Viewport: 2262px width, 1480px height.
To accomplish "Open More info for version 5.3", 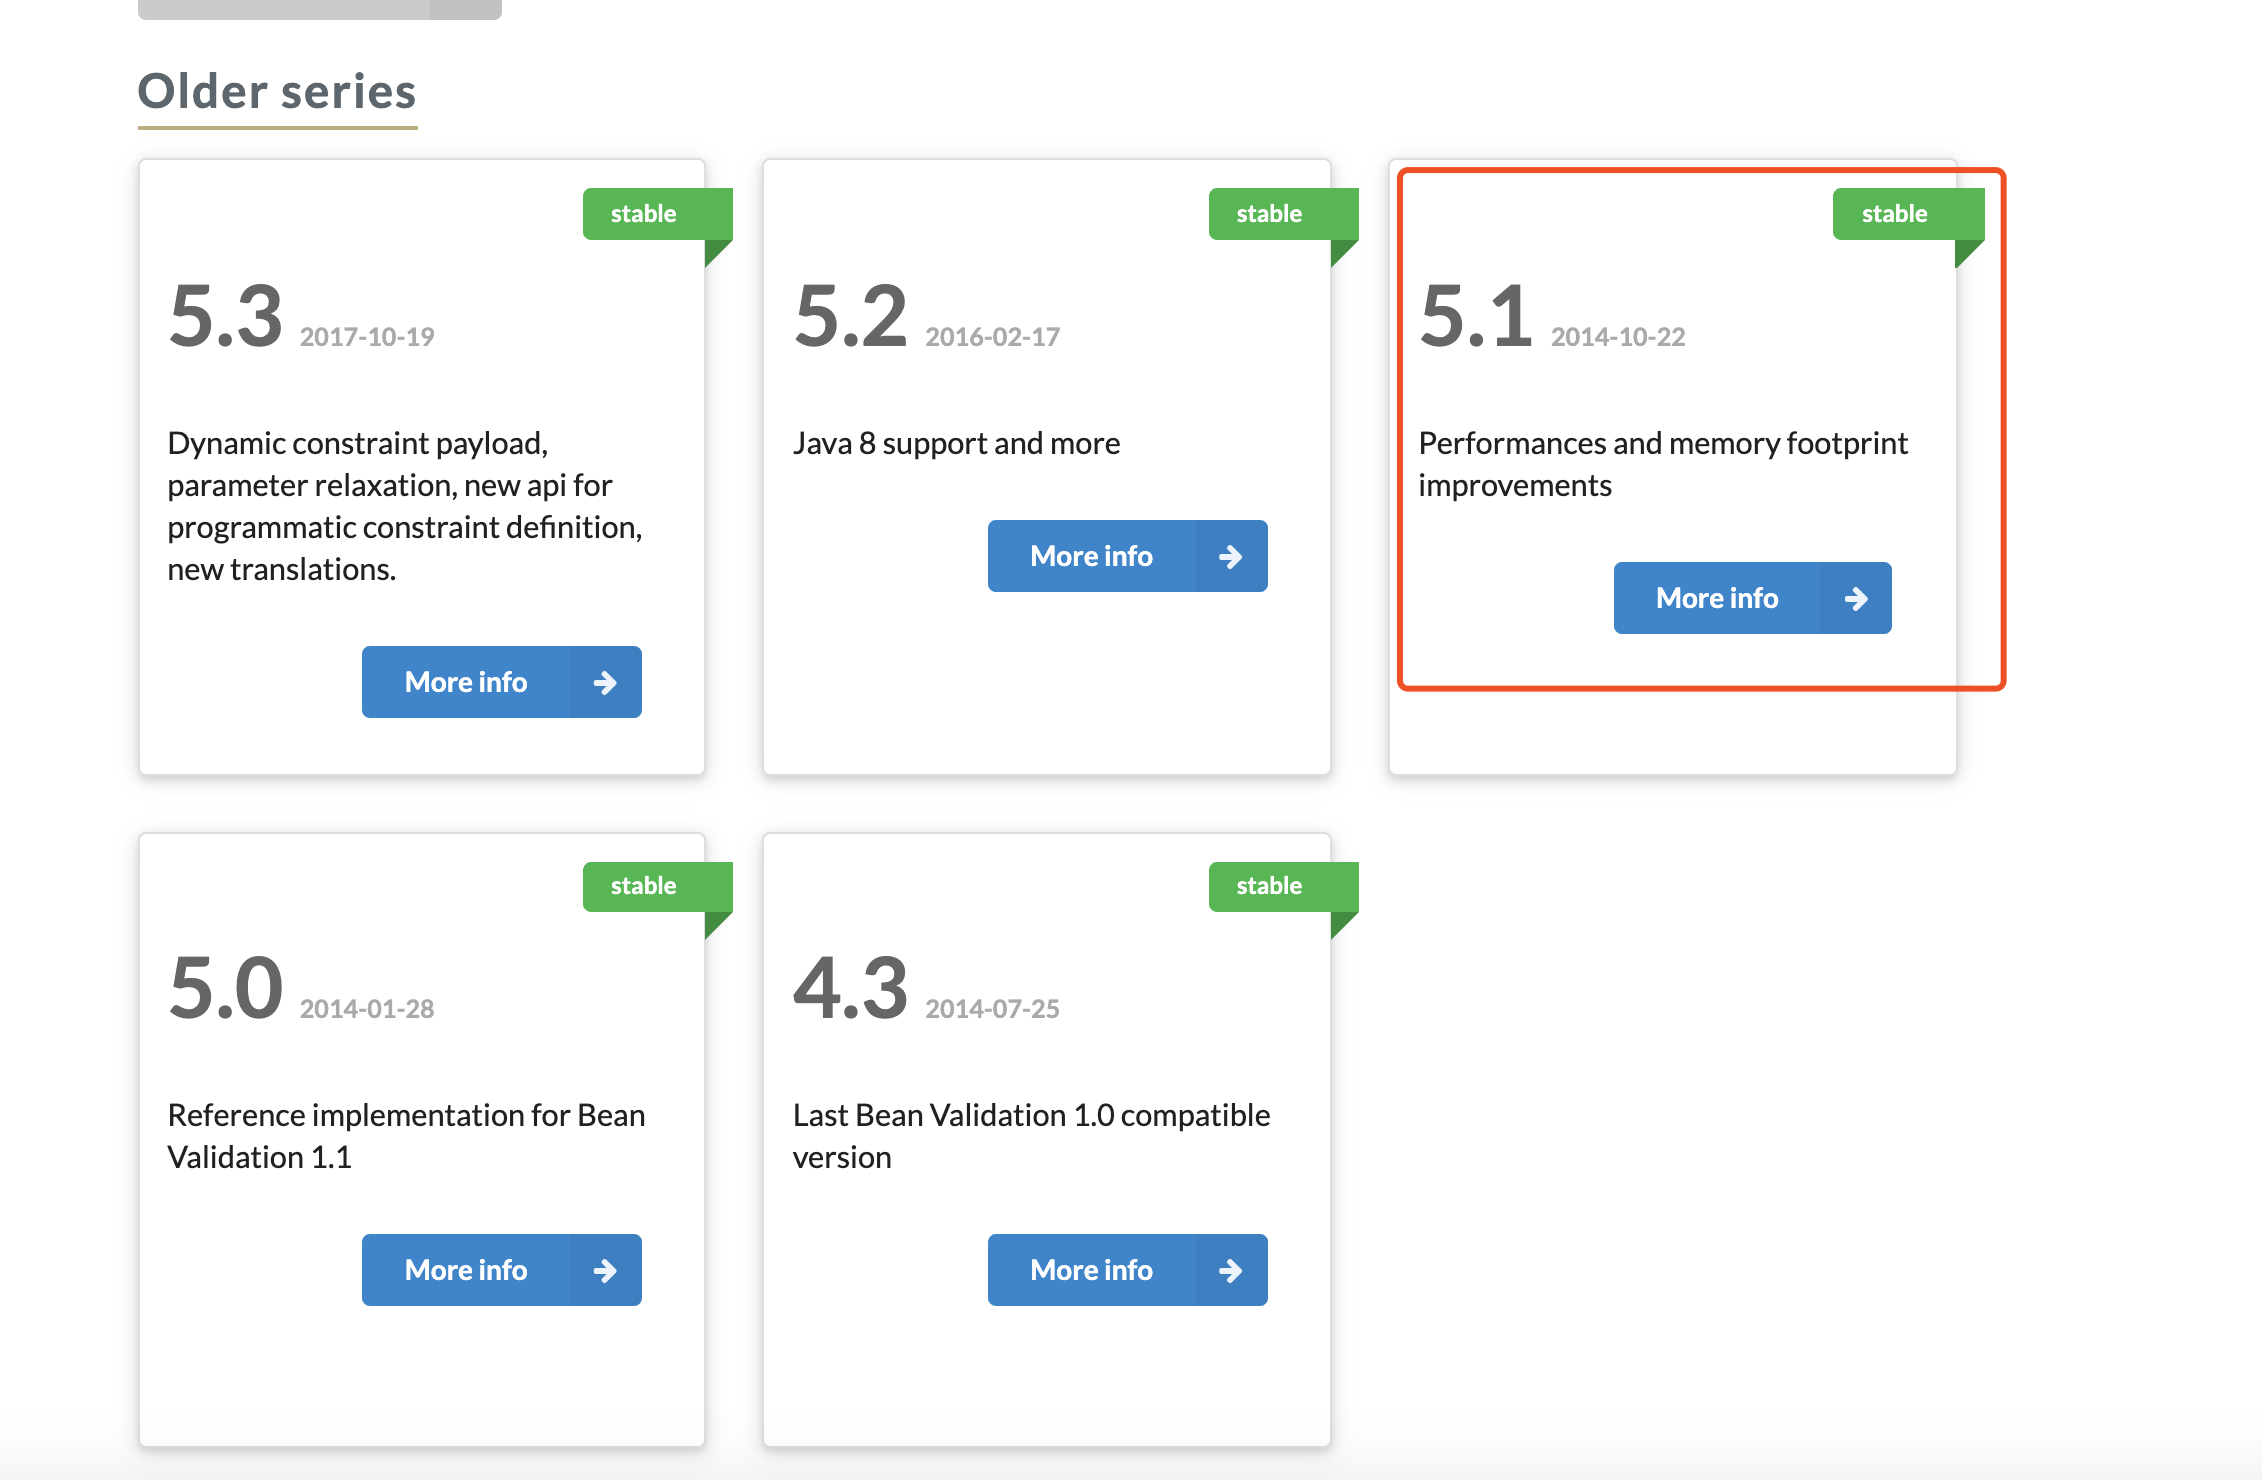I will click(x=466, y=682).
